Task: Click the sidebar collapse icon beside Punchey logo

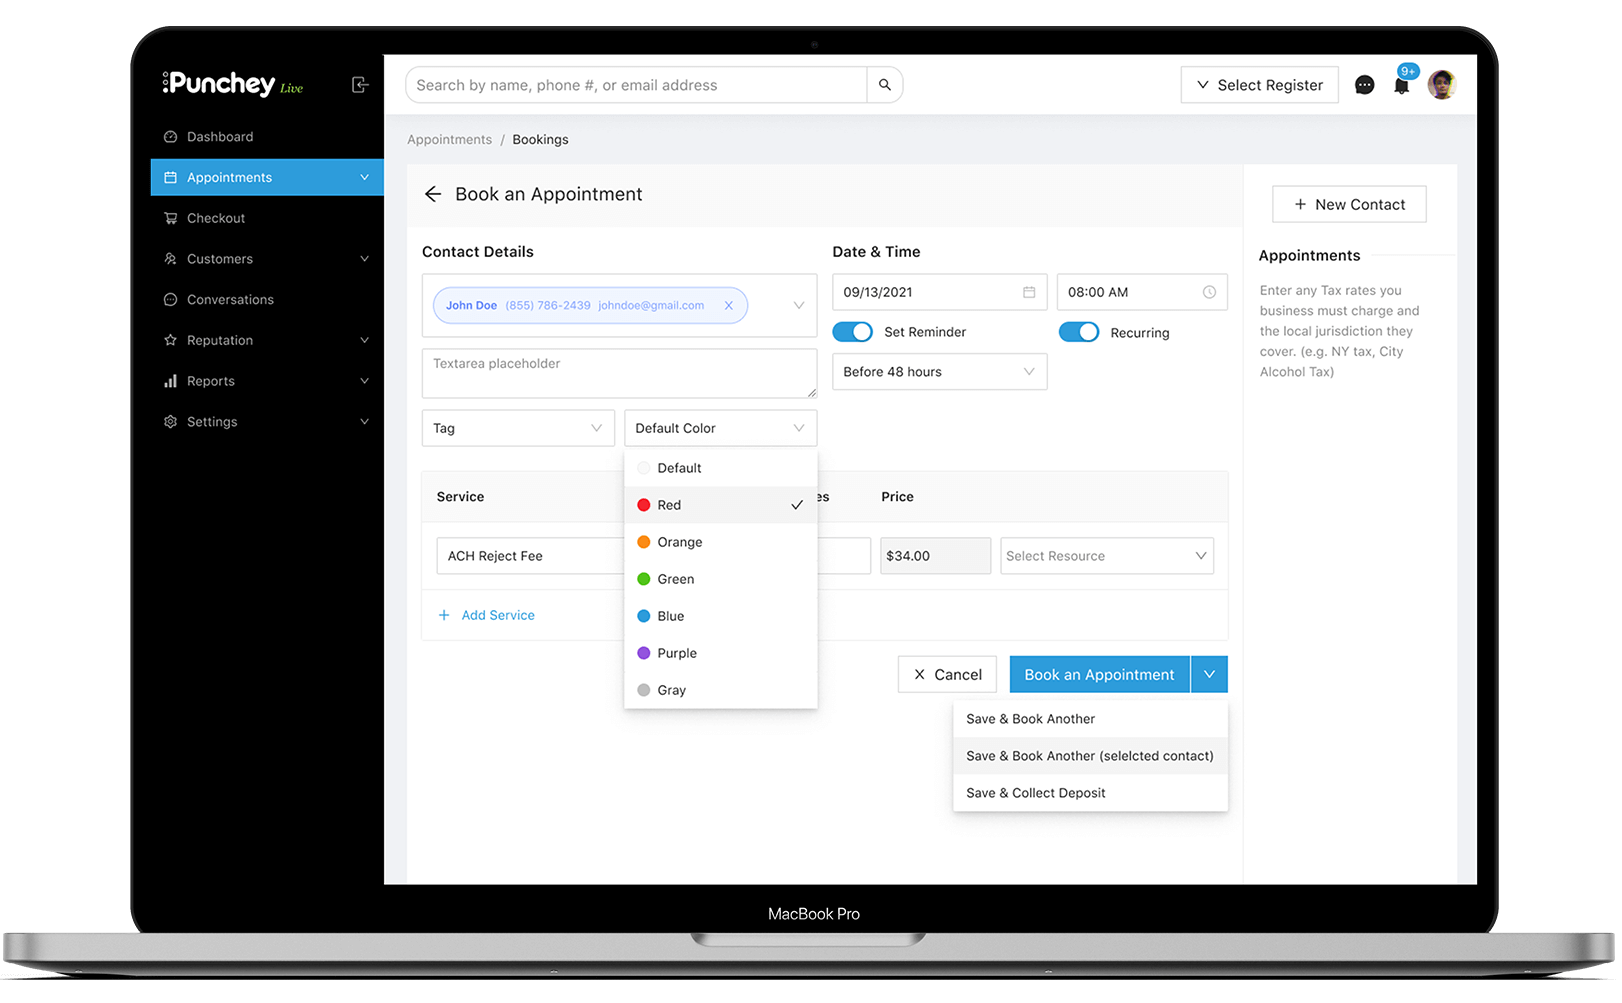Action: click(x=360, y=85)
